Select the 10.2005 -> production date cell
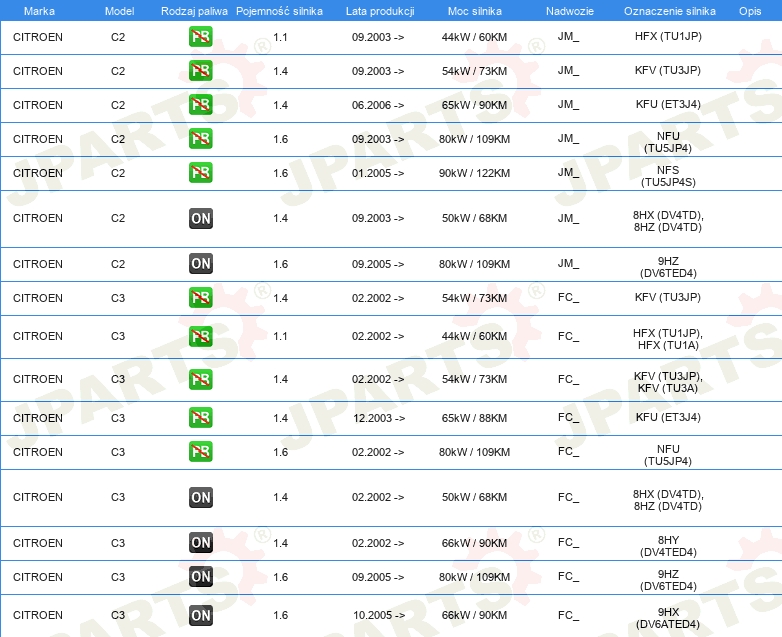 click(379, 615)
